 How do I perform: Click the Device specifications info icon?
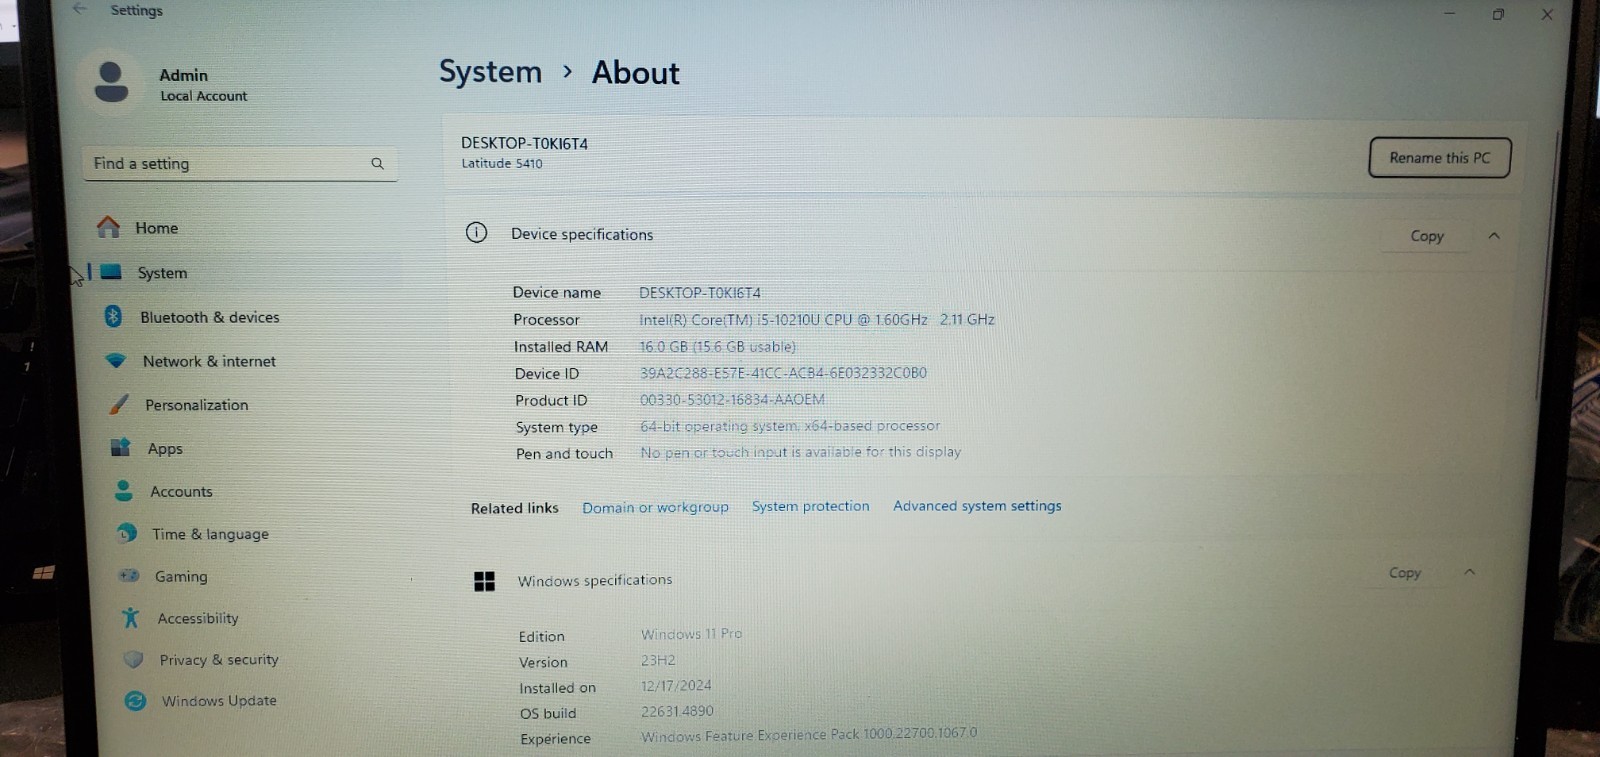tap(477, 233)
